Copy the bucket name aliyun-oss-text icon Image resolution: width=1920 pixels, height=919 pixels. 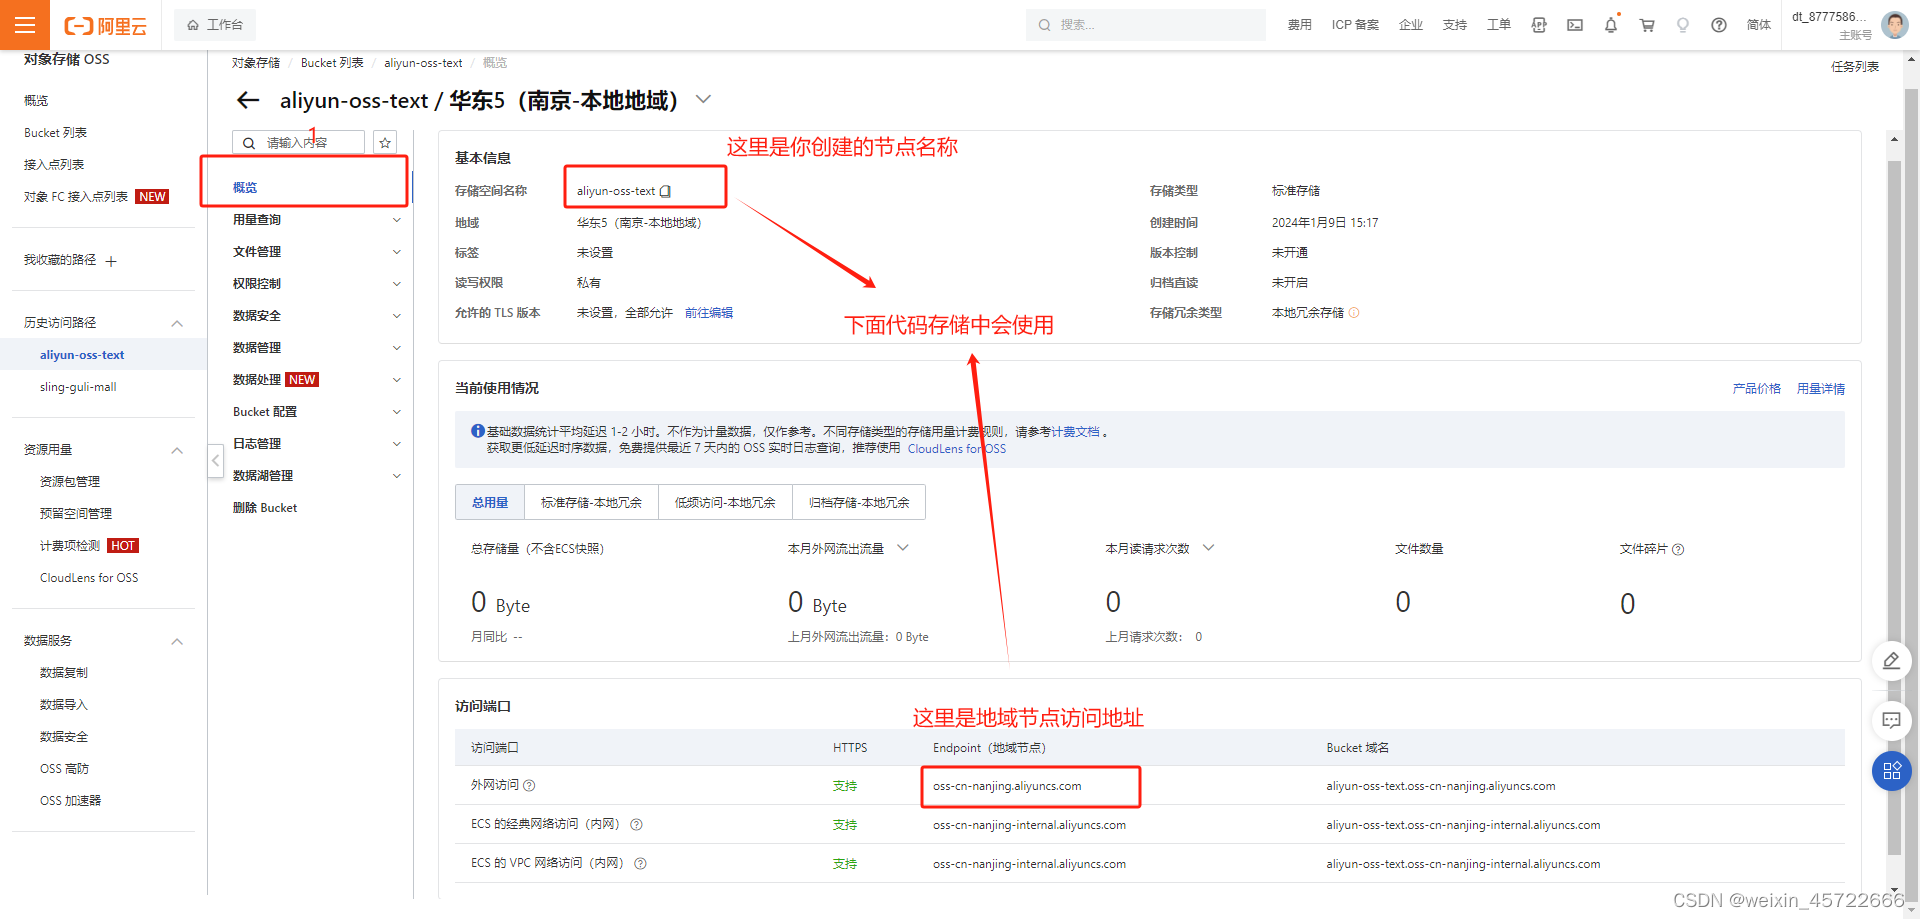pyautogui.click(x=665, y=191)
